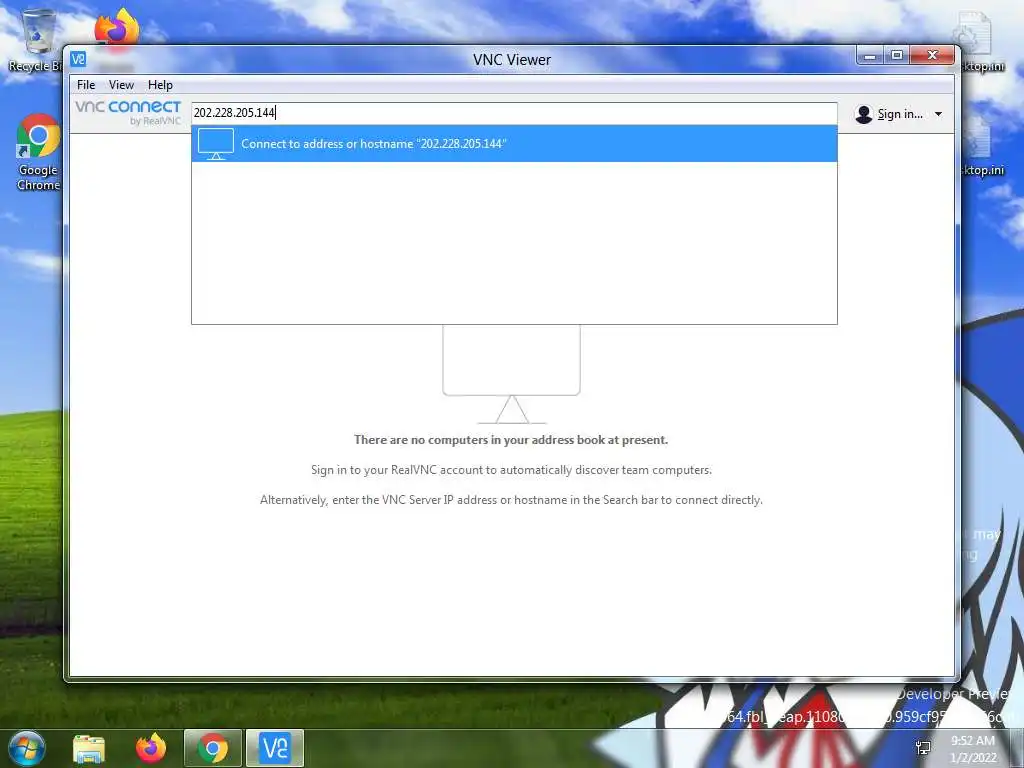Screen dimensions: 1024x768
Task: Click the taskbar clock showing 9:52 AM
Action: click(x=973, y=749)
